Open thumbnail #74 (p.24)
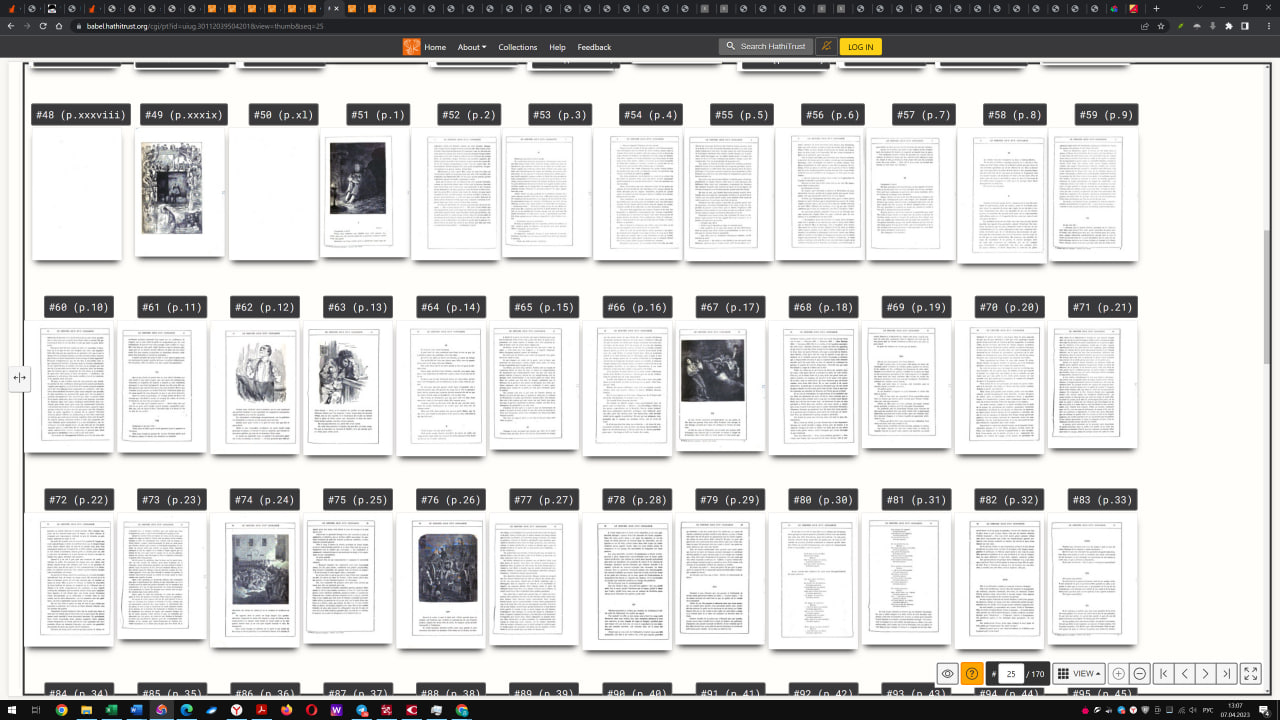Viewport: 1280px width, 720px height. (258, 578)
